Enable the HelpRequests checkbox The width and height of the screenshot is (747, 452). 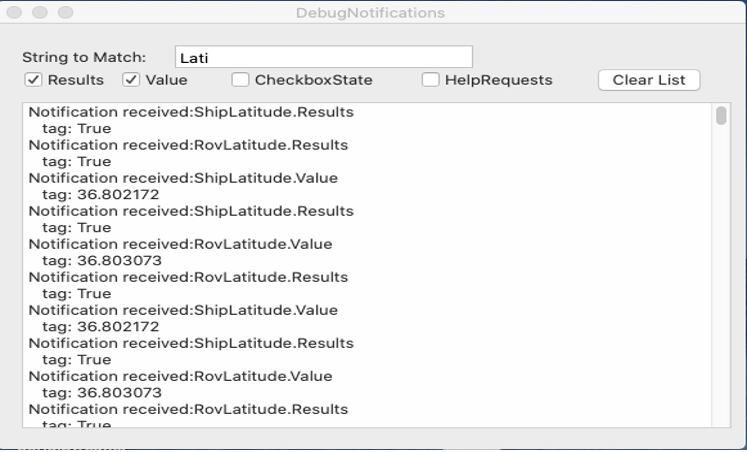(x=430, y=80)
